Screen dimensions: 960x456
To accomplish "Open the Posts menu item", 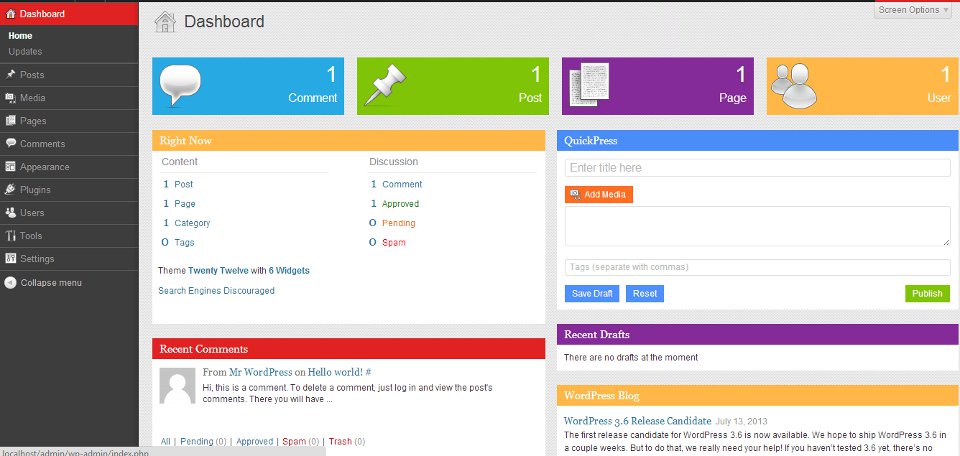I will tap(69, 75).
